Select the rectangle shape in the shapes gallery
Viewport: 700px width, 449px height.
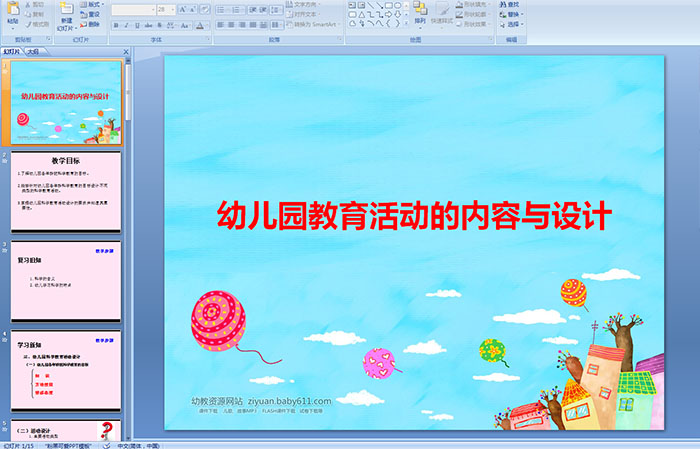[389, 5]
